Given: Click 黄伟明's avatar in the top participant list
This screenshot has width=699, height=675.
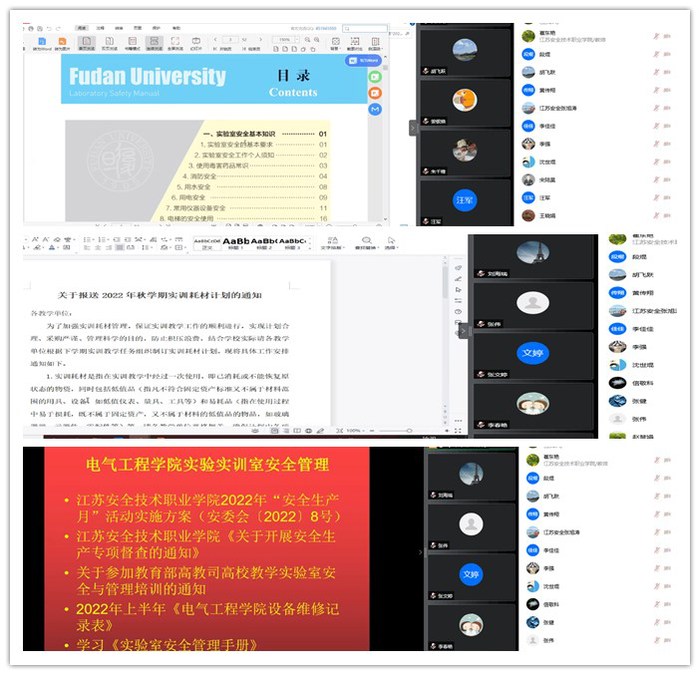Looking at the screenshot, I should (x=529, y=90).
